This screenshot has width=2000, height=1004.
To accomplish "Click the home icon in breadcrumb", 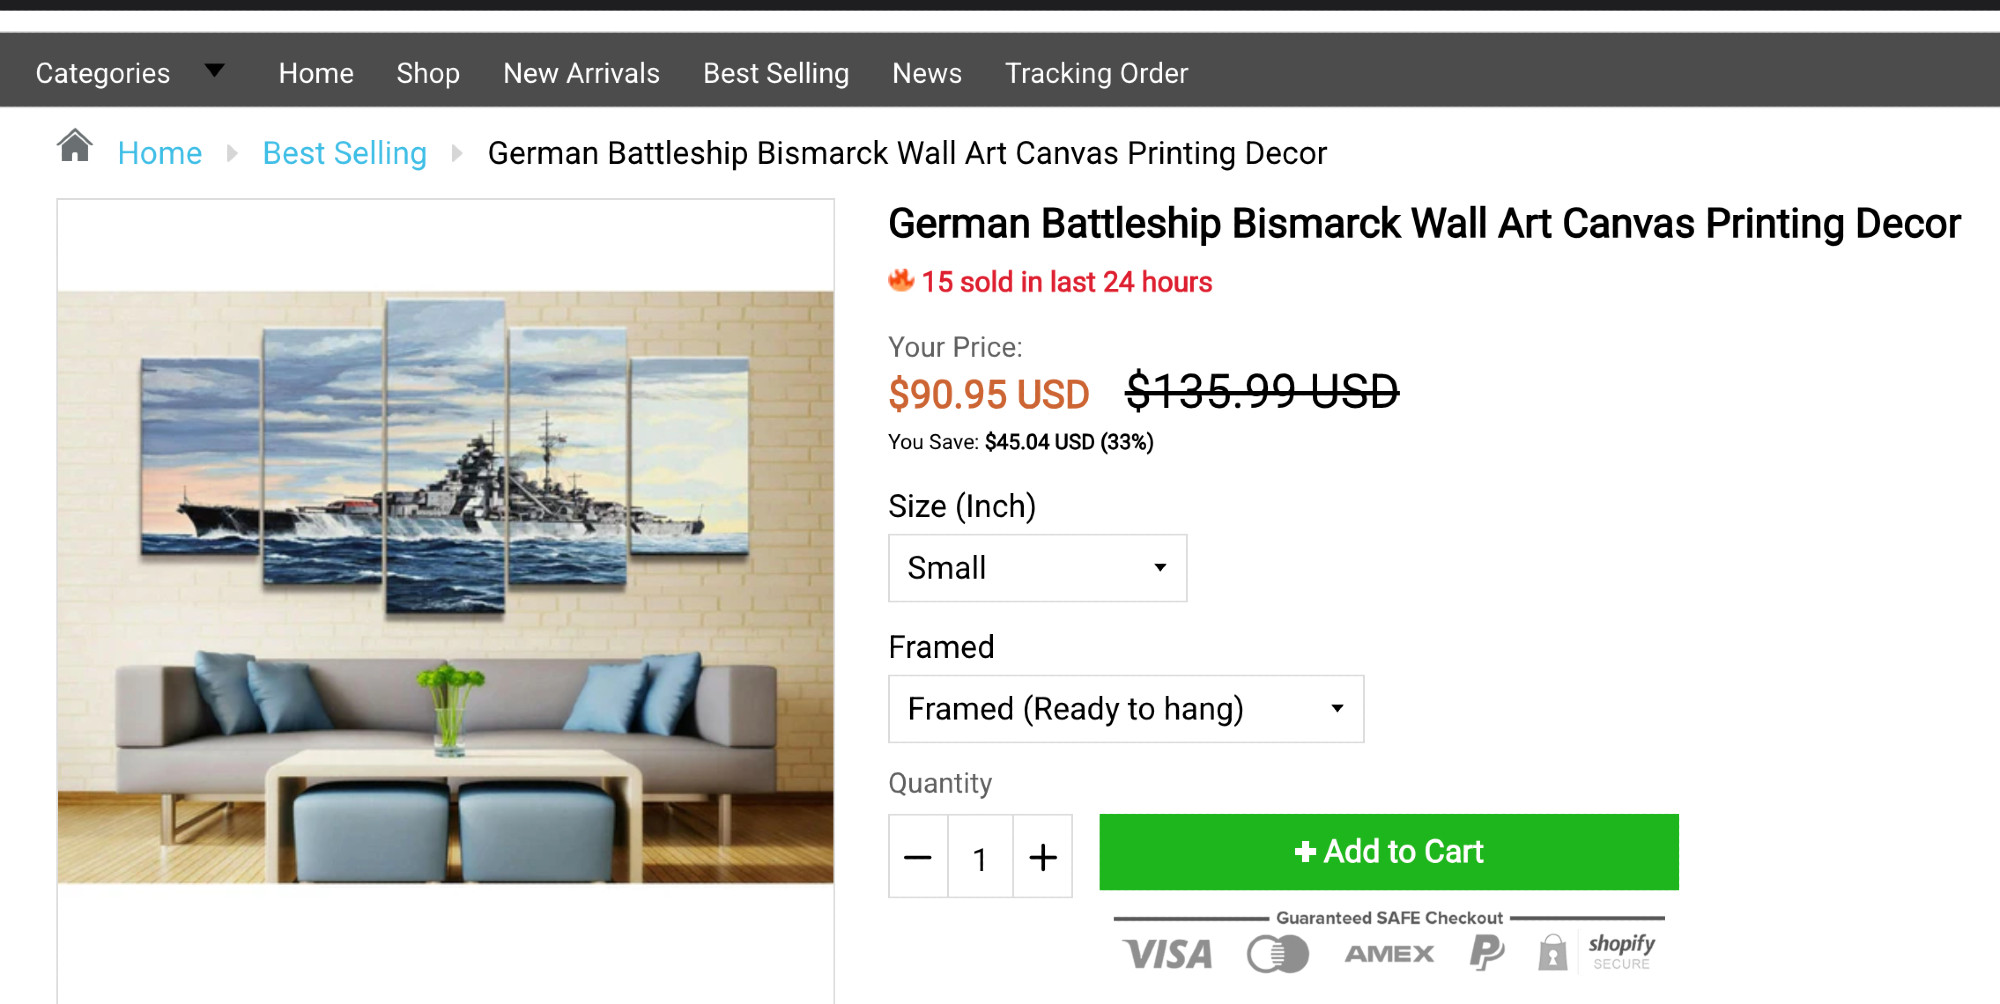I will [75, 147].
